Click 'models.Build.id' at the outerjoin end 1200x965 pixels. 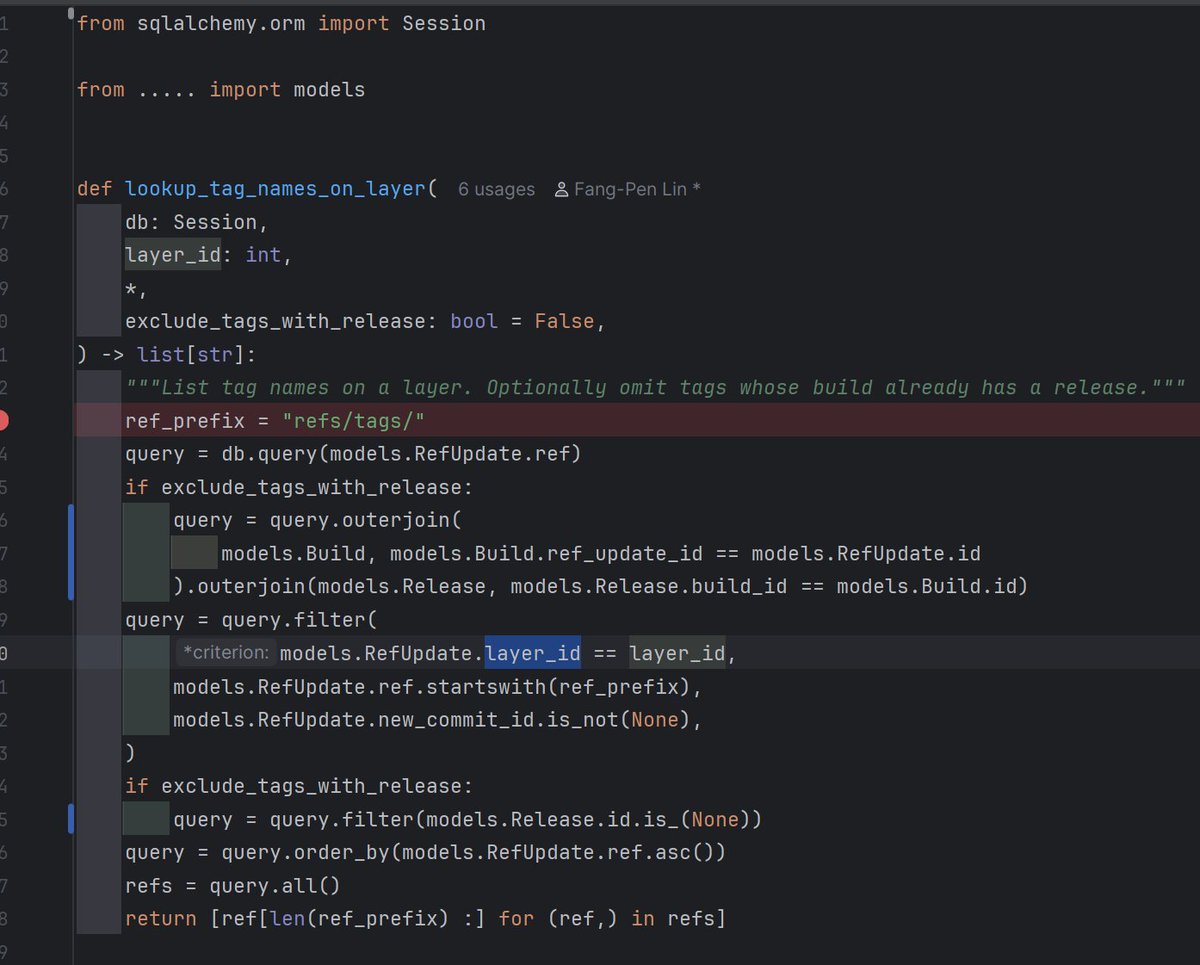[926, 587]
